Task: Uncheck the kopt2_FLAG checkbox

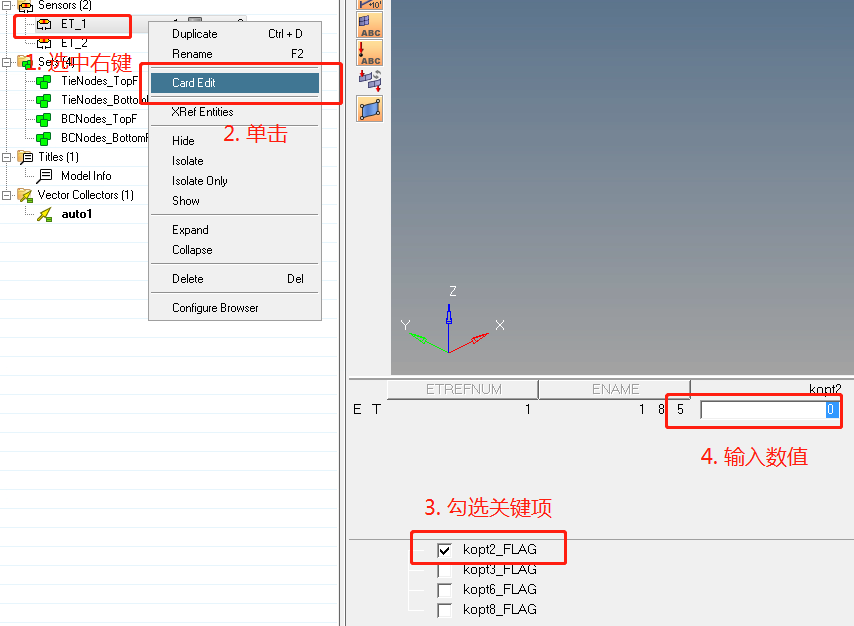Action: click(444, 550)
